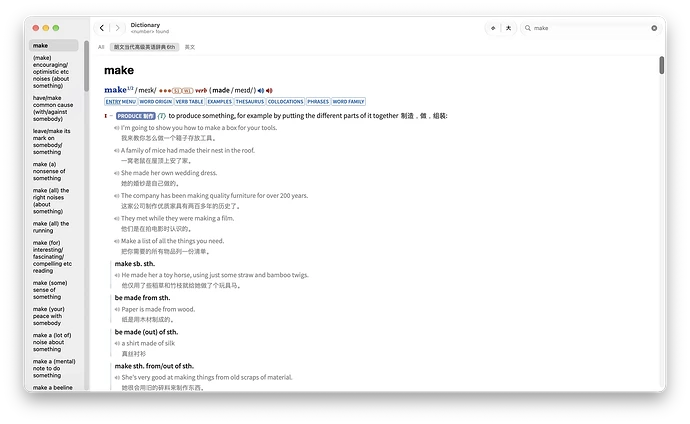
Task: Click the "Dictionary" title in the toolbar
Action: pyautogui.click(x=145, y=25)
